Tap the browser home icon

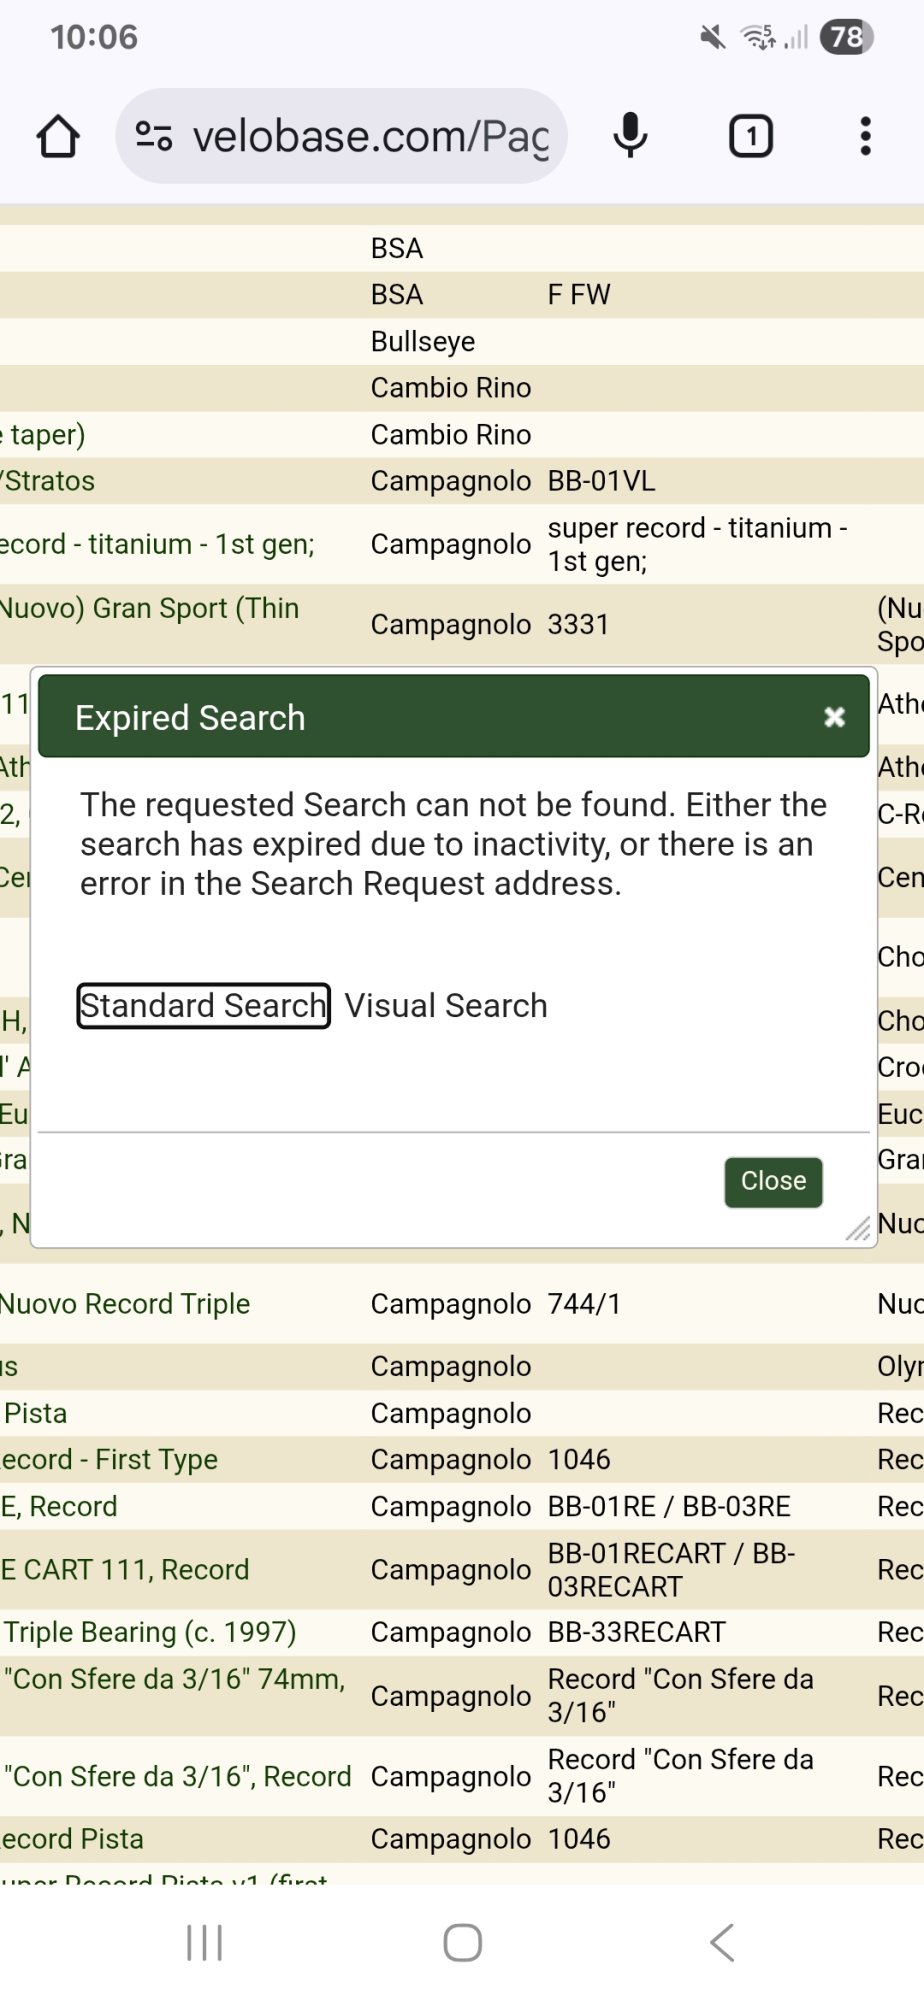coord(58,137)
